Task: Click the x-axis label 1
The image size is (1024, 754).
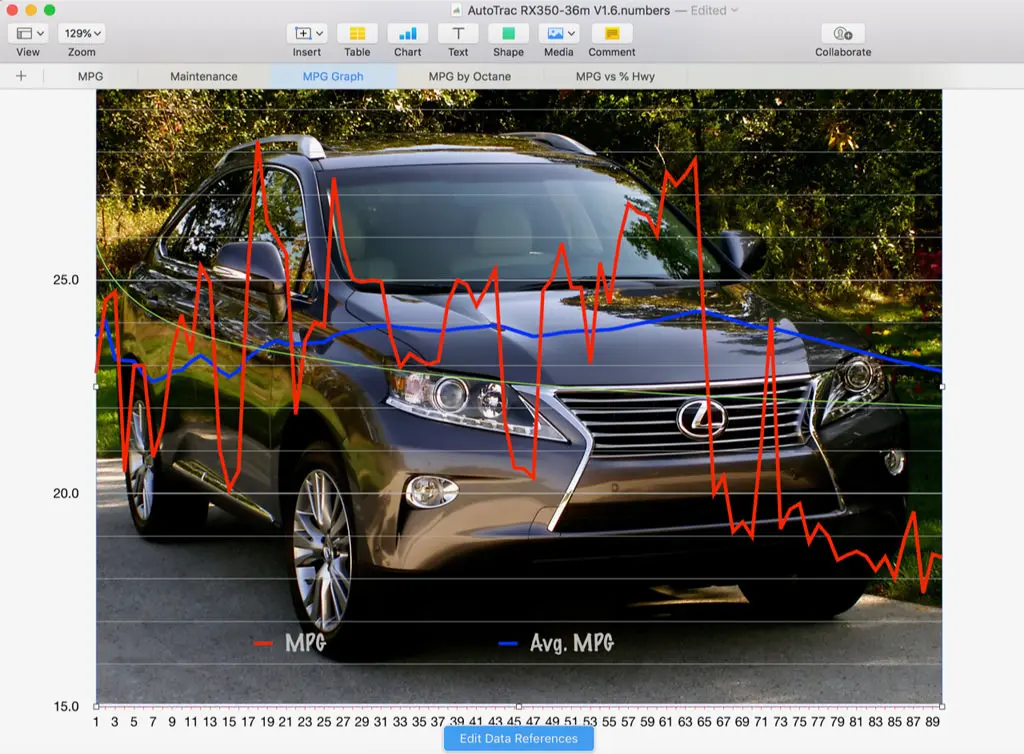Action: pyautogui.click(x=96, y=722)
